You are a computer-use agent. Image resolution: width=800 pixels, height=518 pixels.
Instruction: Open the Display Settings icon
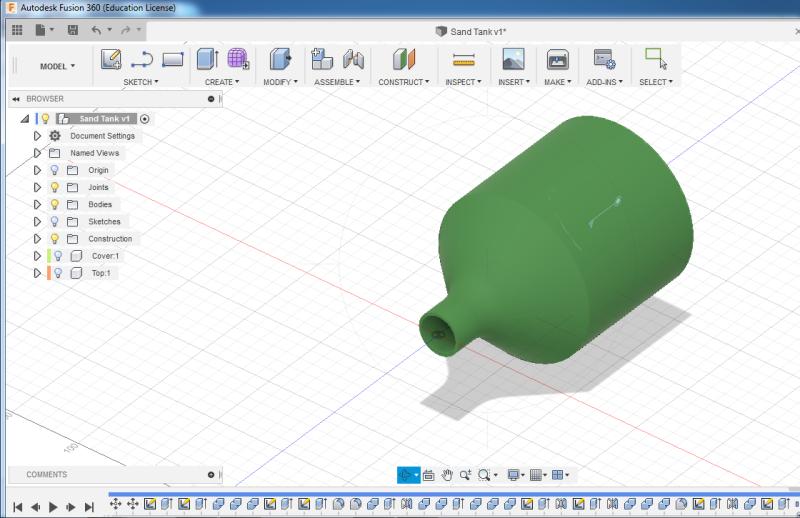pyautogui.click(x=513, y=475)
